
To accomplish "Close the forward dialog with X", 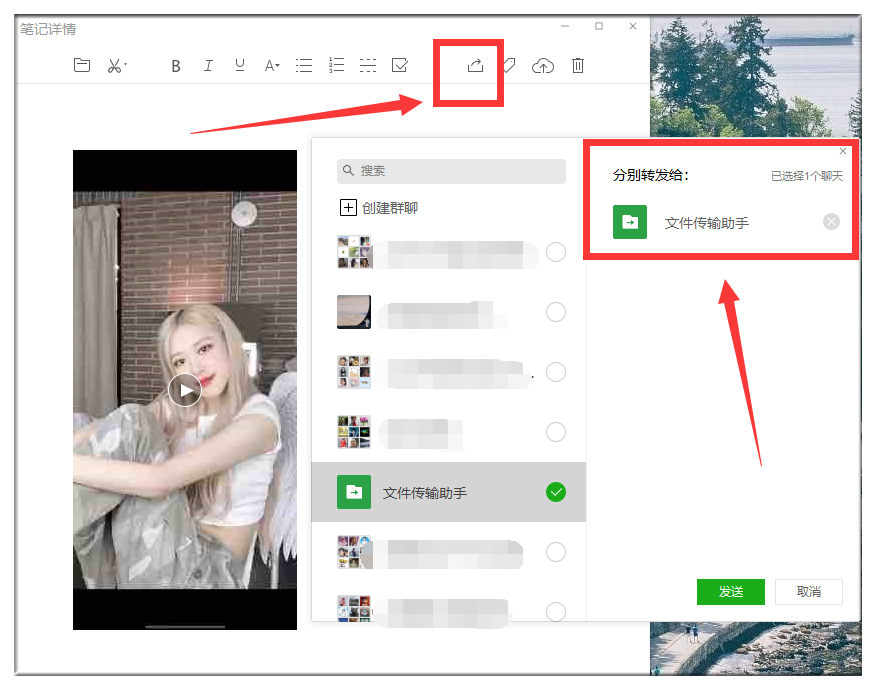I will (843, 151).
